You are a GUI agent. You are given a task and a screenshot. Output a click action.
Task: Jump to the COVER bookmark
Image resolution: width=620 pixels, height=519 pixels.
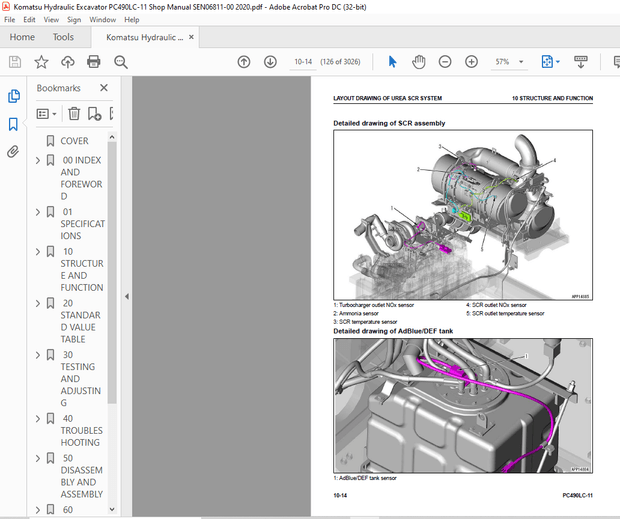tap(74, 141)
